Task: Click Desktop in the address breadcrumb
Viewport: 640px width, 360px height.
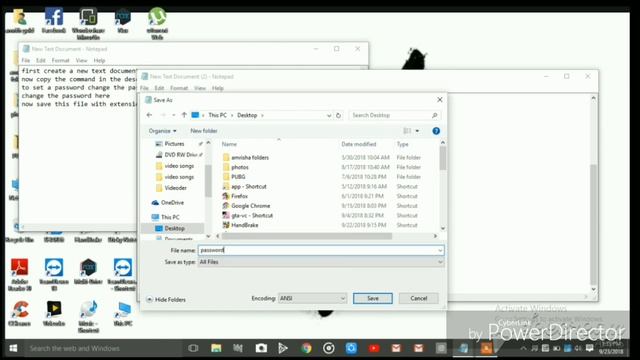Action: tap(247, 116)
